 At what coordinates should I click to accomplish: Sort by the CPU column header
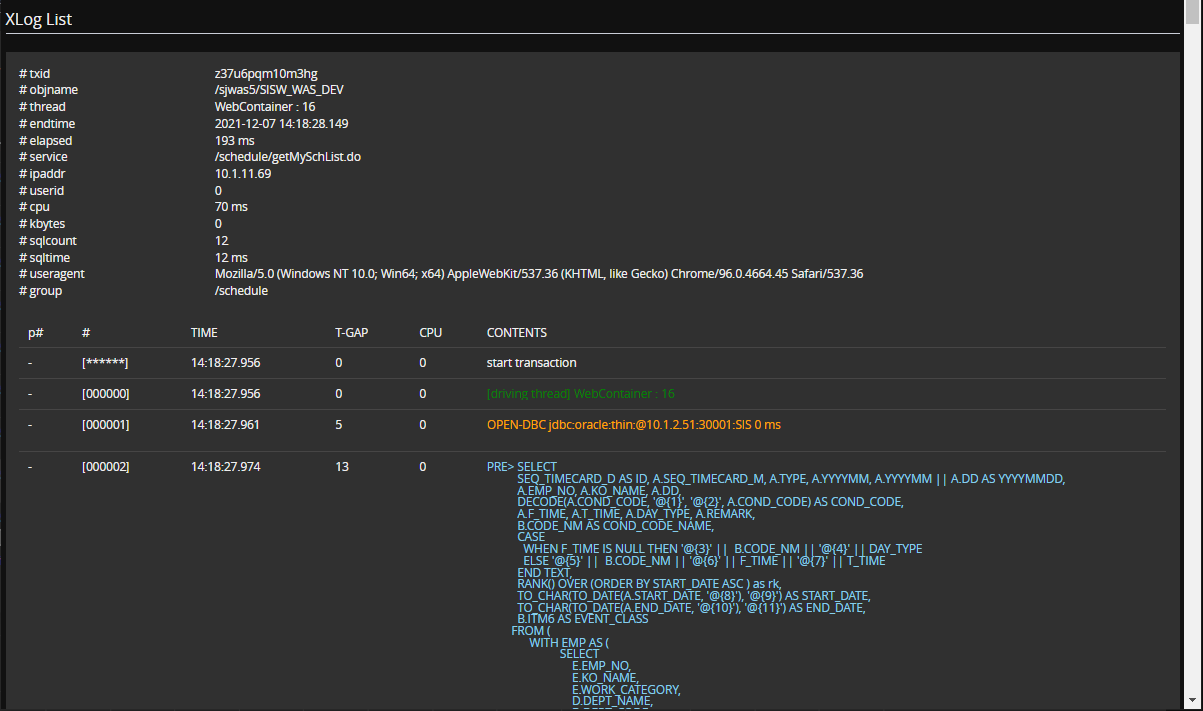tap(430, 332)
